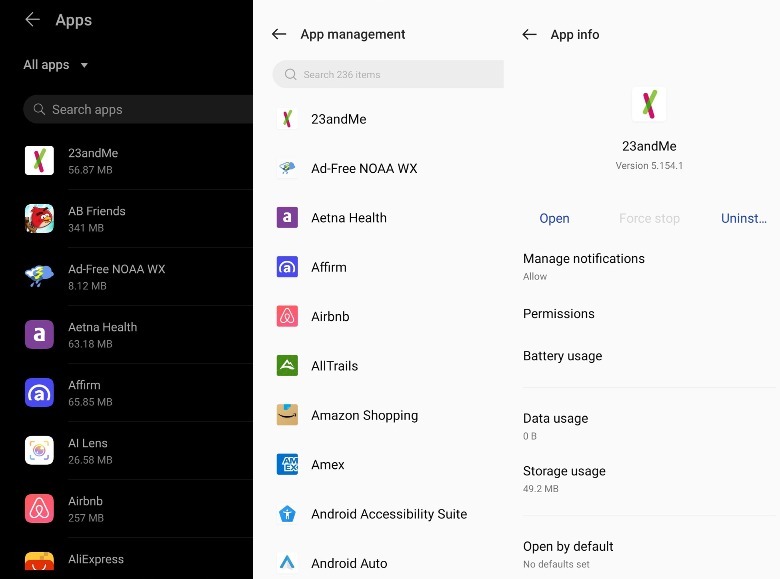780x579 pixels.
Task: Click 23andMe label in App management
Action: click(339, 119)
